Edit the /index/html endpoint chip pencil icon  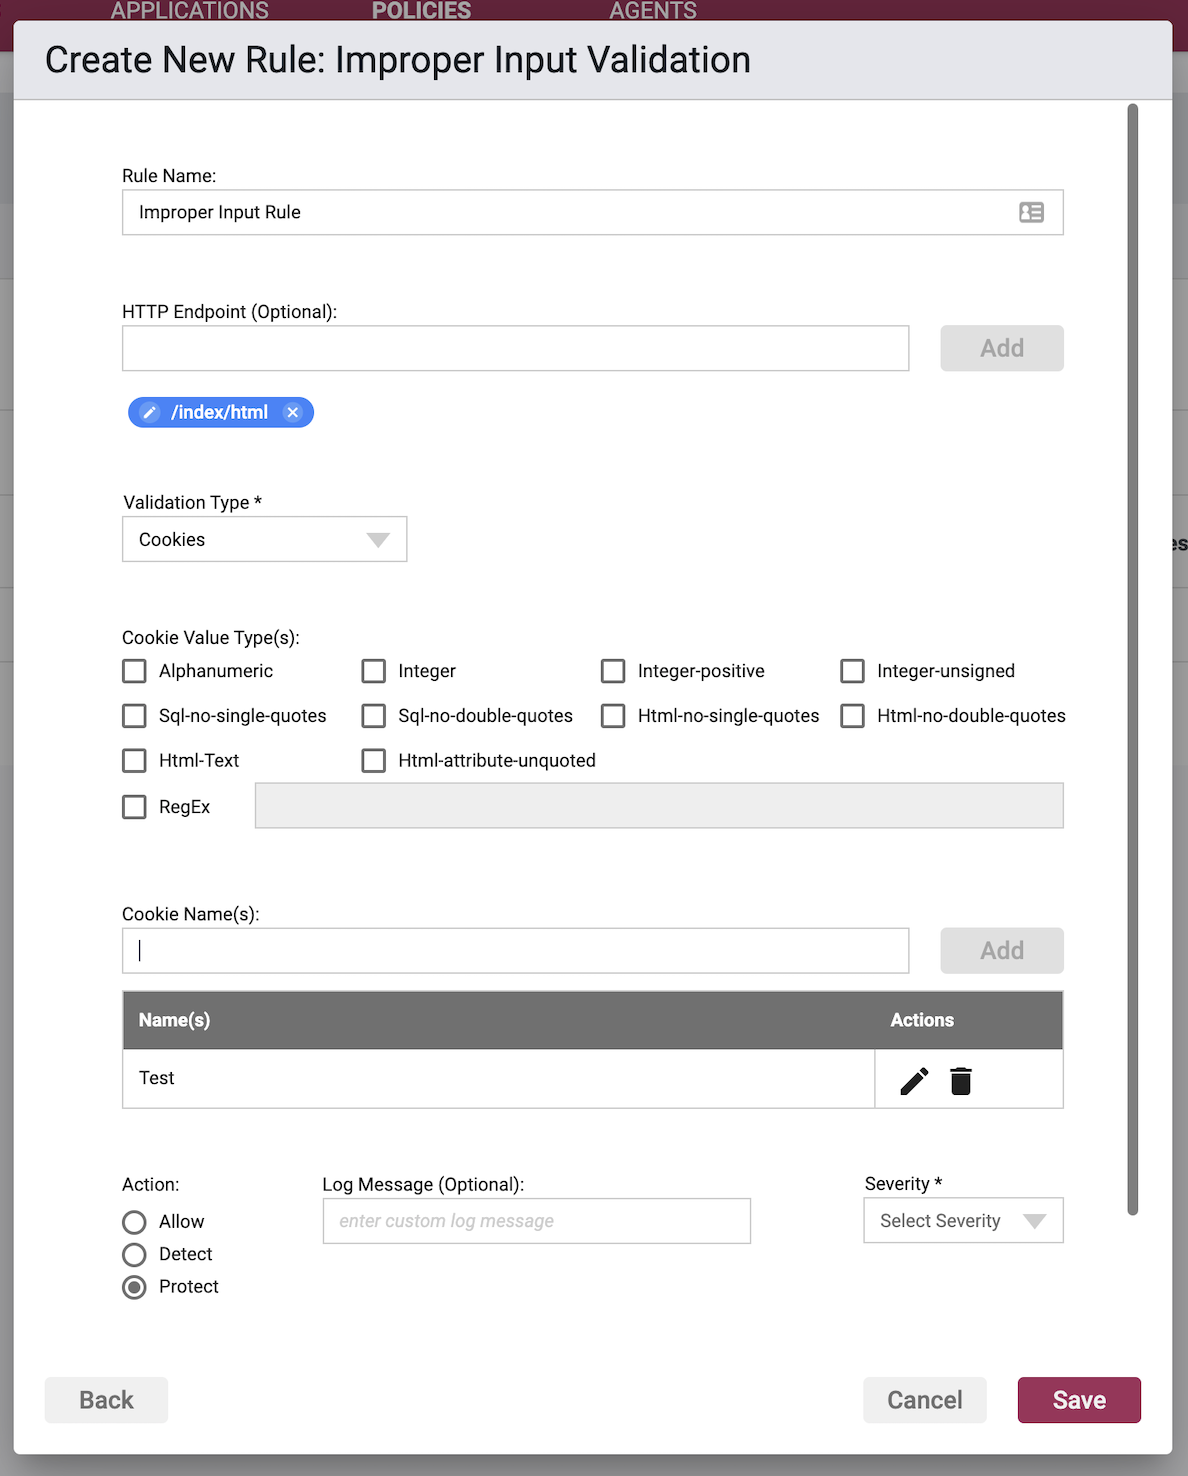pyautogui.click(x=150, y=412)
